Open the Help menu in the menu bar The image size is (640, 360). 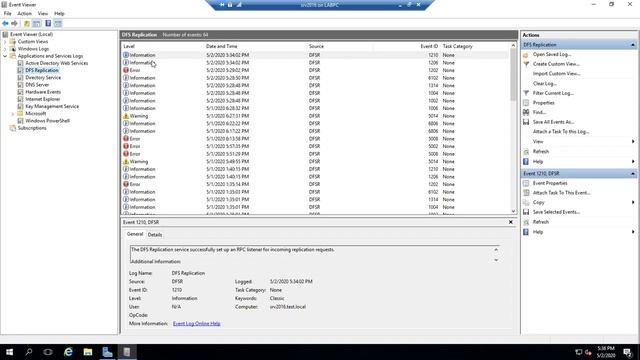point(59,13)
